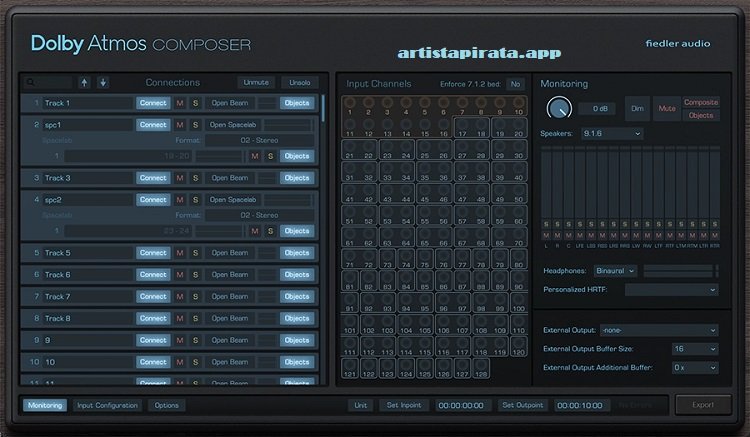
Task: Mute Track 5 connection
Action: click(180, 253)
